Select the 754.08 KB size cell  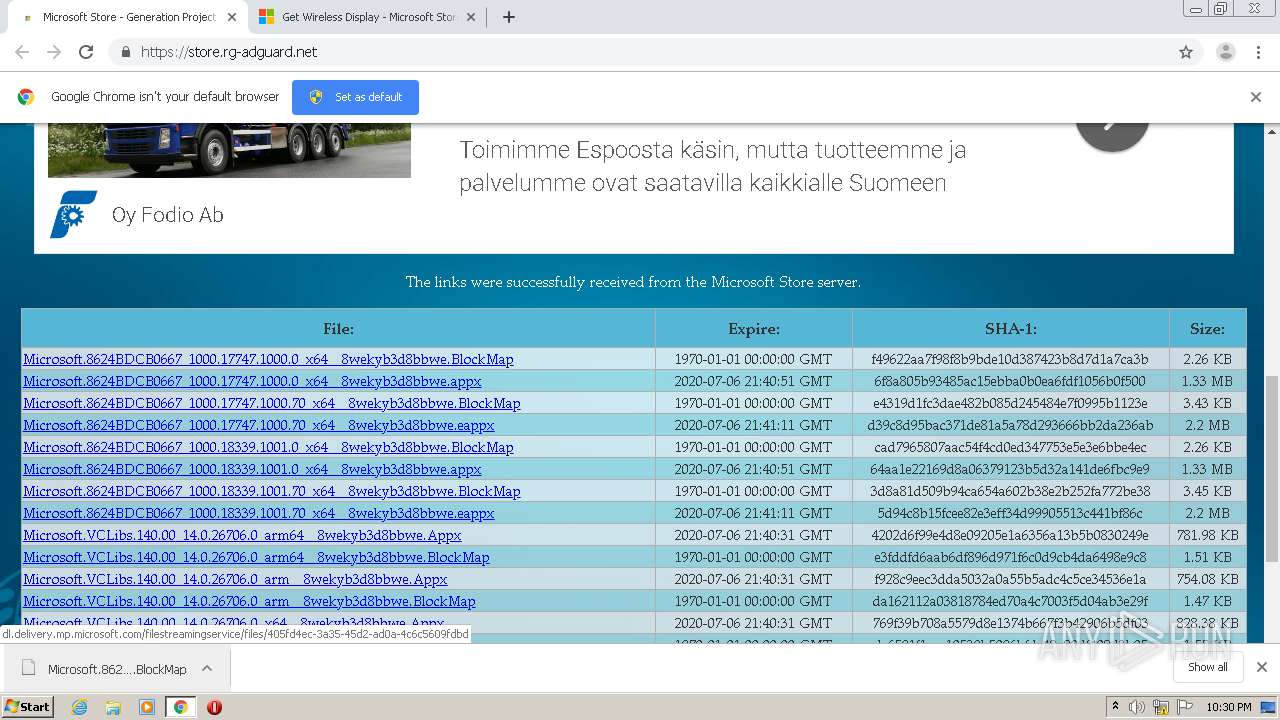(1207, 579)
